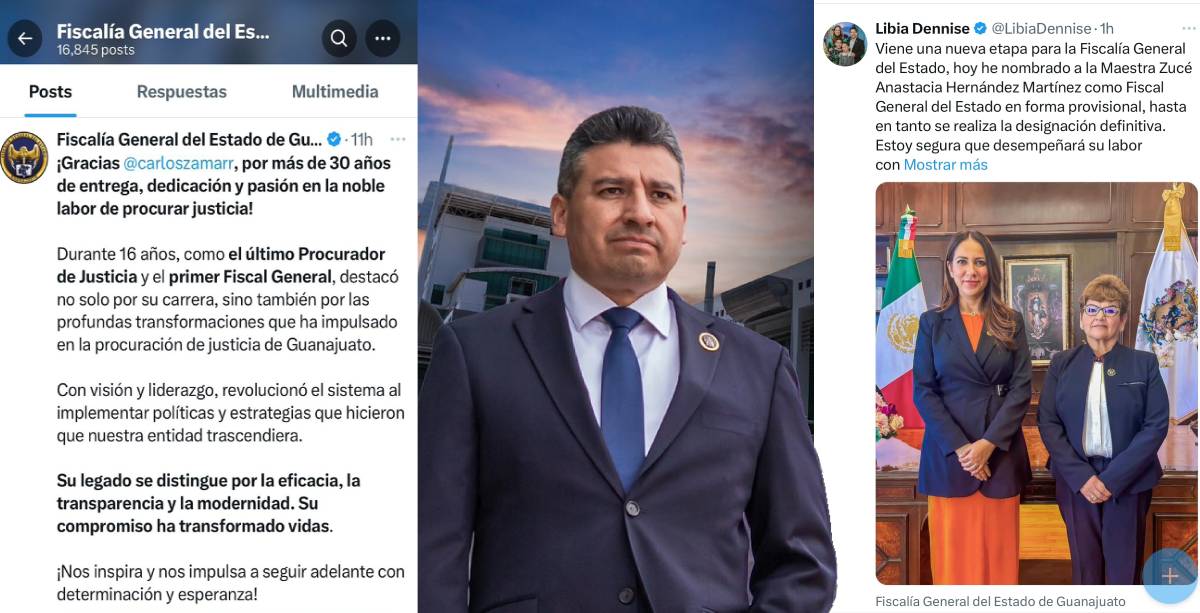Open search with the magnifier icon
1200x613 pixels.
point(339,39)
